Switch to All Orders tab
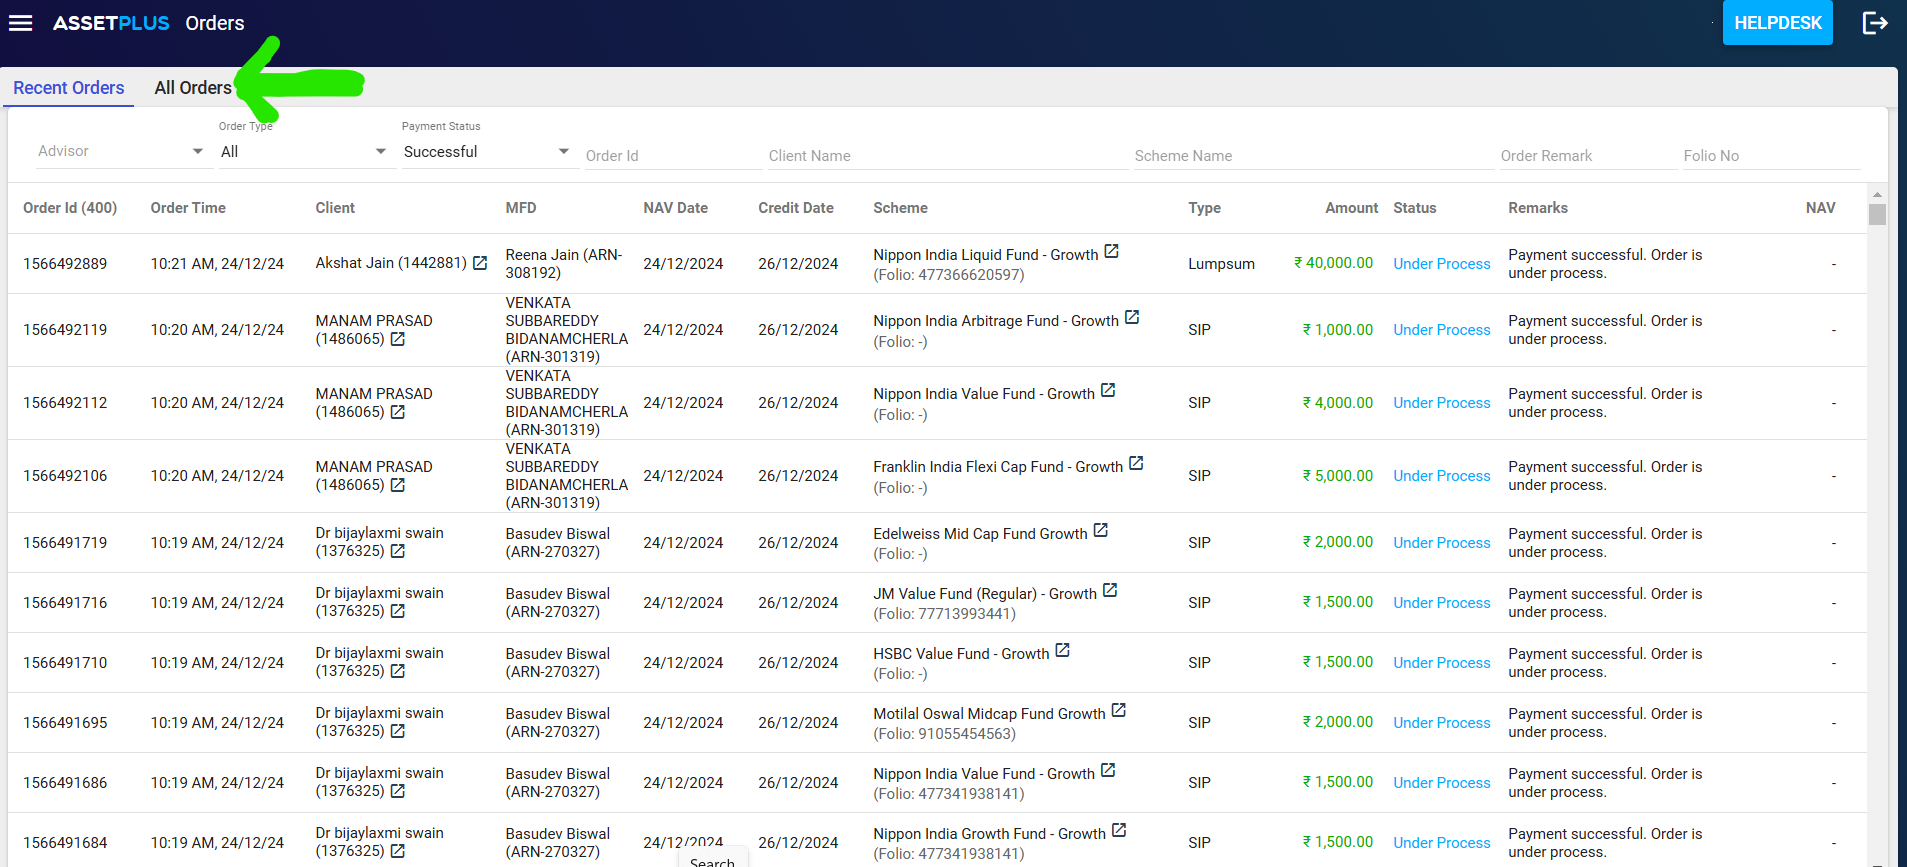This screenshot has height=867, width=1907. 193,88
